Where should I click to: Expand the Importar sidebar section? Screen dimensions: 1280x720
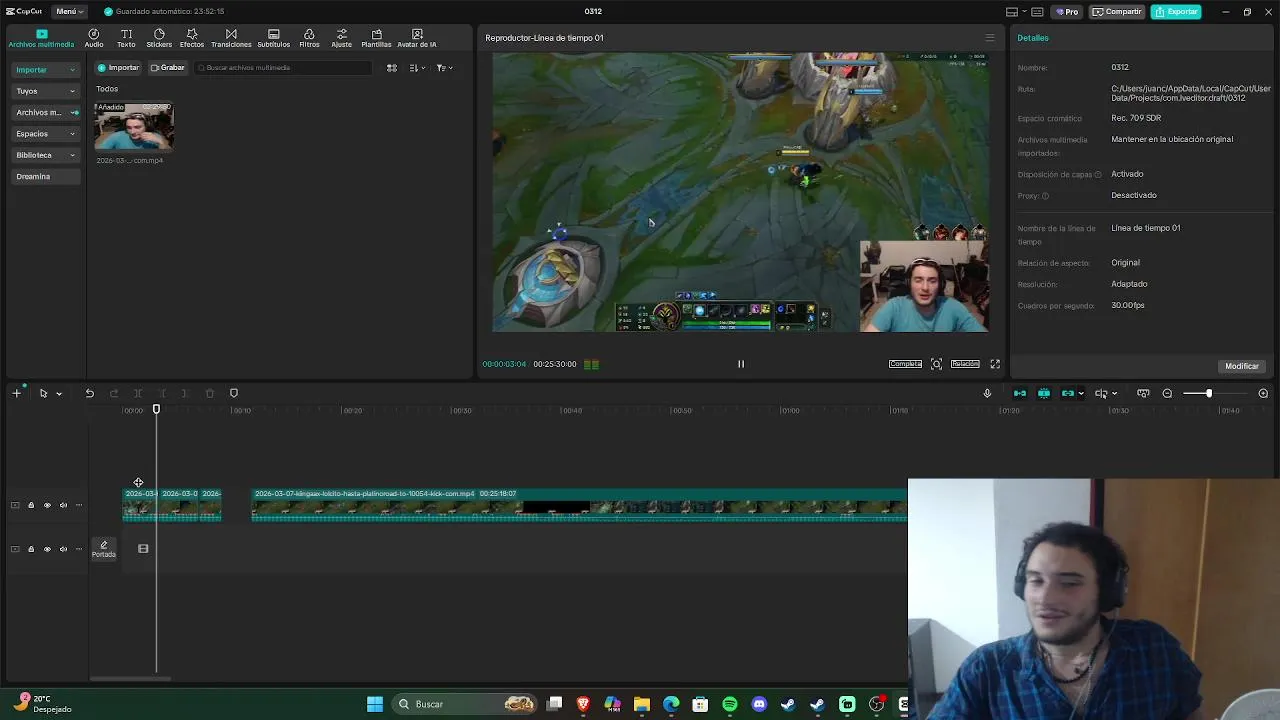pos(45,70)
